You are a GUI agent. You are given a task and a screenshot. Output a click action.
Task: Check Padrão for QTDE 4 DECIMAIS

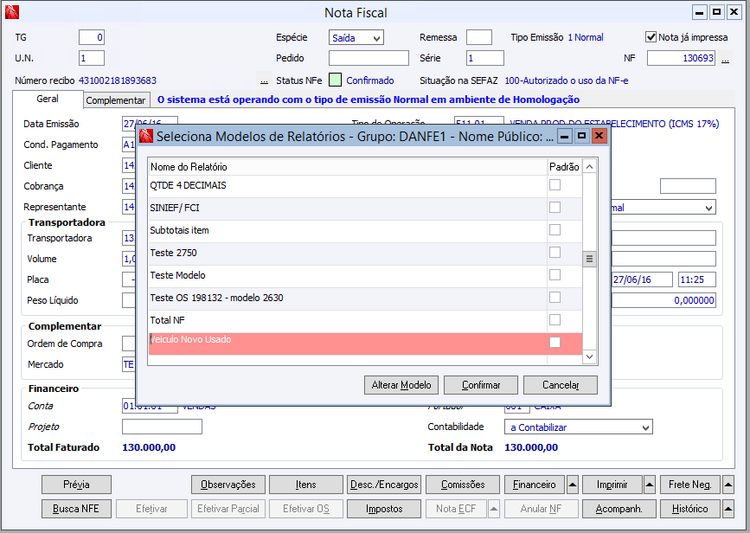coord(555,185)
